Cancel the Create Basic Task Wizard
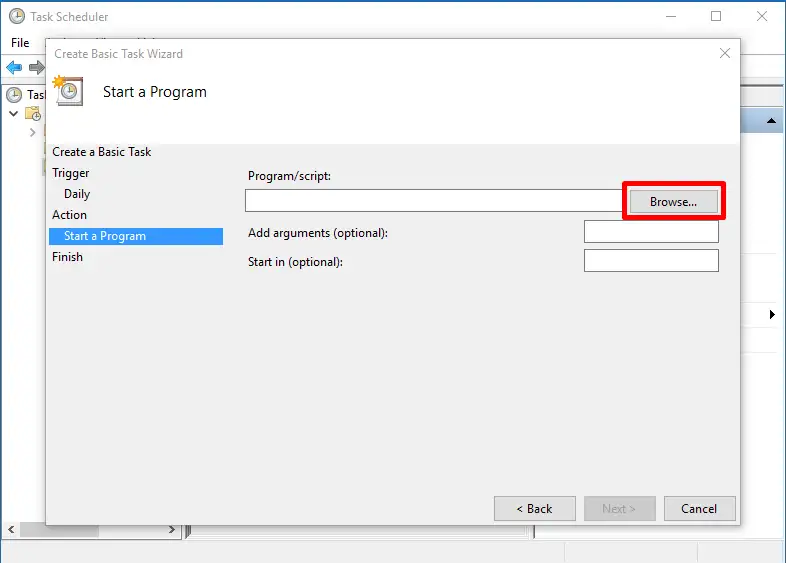This screenshot has width=786, height=563. [699, 508]
